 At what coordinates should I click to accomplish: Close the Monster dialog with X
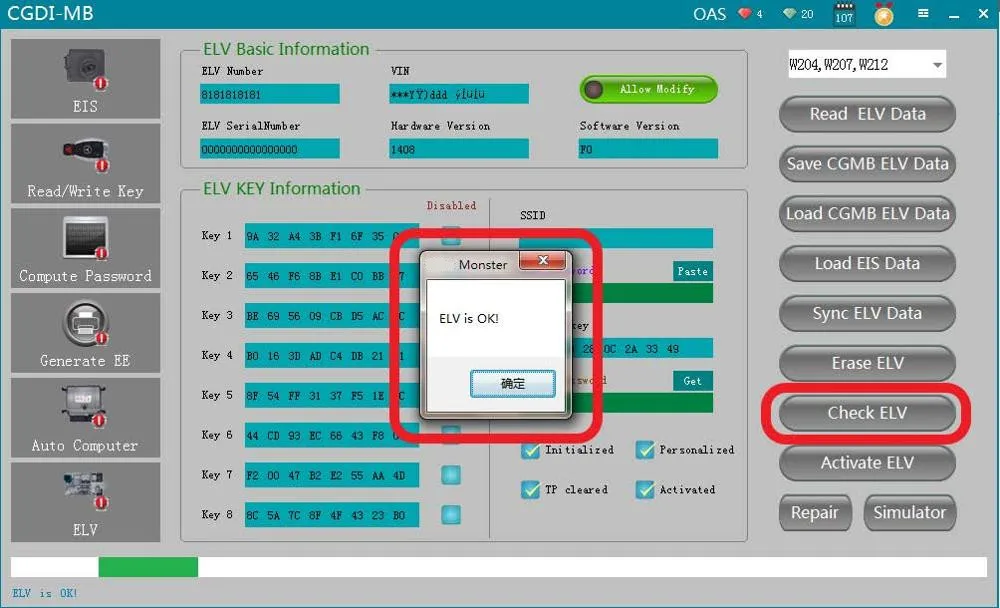543,260
